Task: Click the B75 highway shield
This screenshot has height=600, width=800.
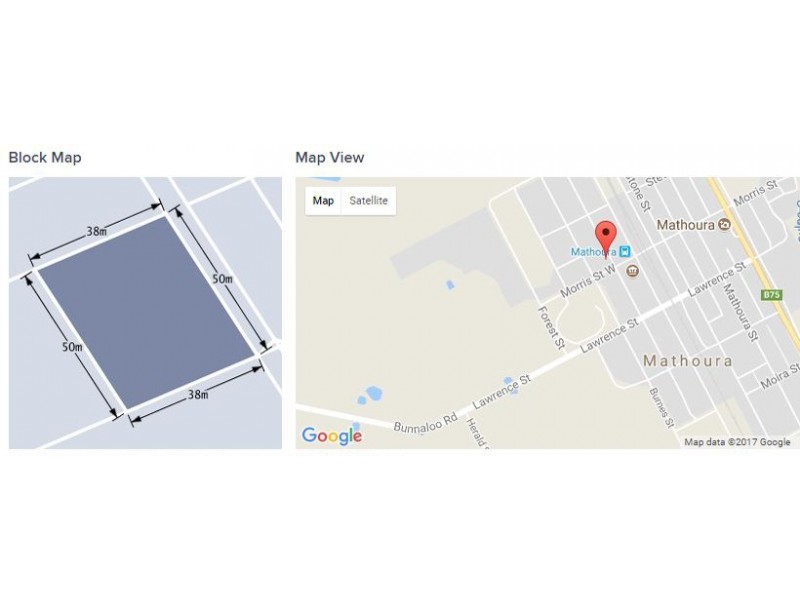Action: [771, 295]
